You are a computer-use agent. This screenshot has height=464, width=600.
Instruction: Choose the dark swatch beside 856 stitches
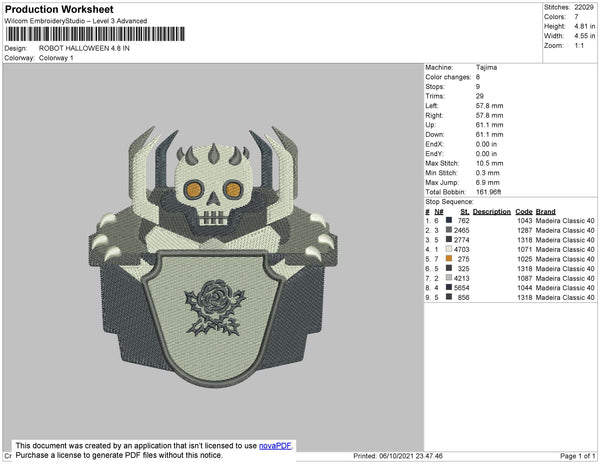(x=448, y=297)
